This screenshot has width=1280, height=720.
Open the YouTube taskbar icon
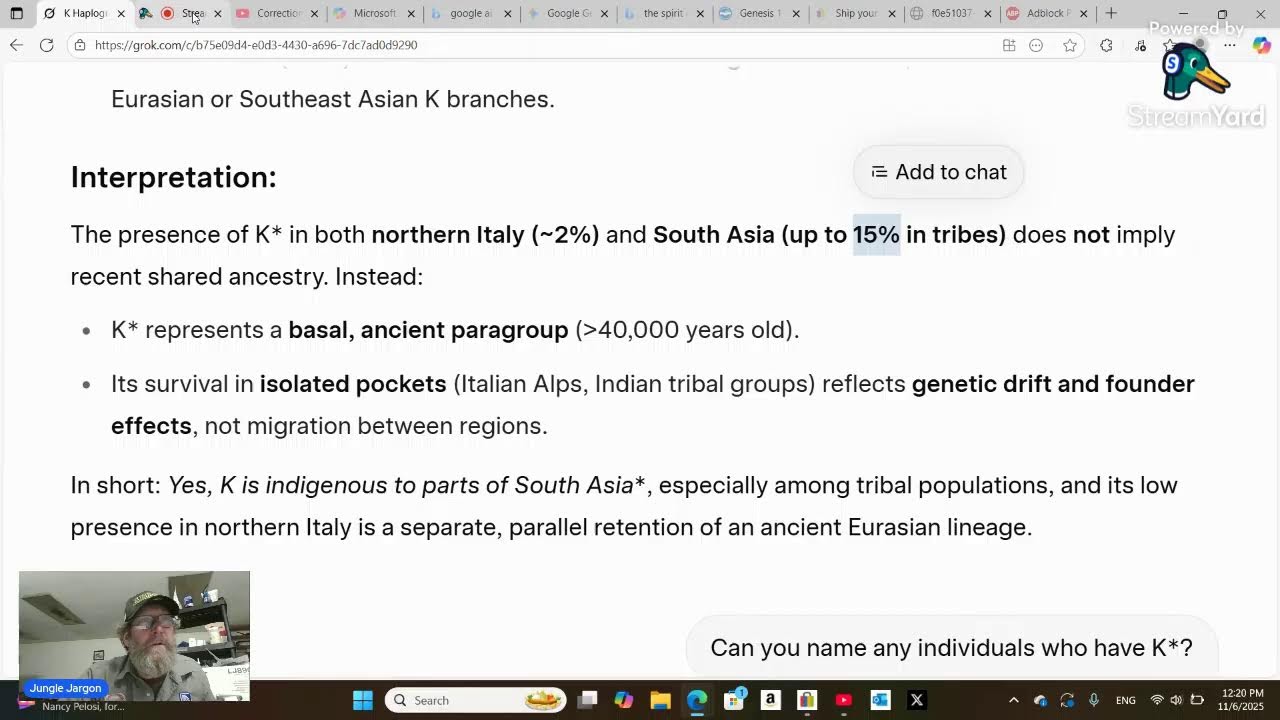(x=844, y=700)
